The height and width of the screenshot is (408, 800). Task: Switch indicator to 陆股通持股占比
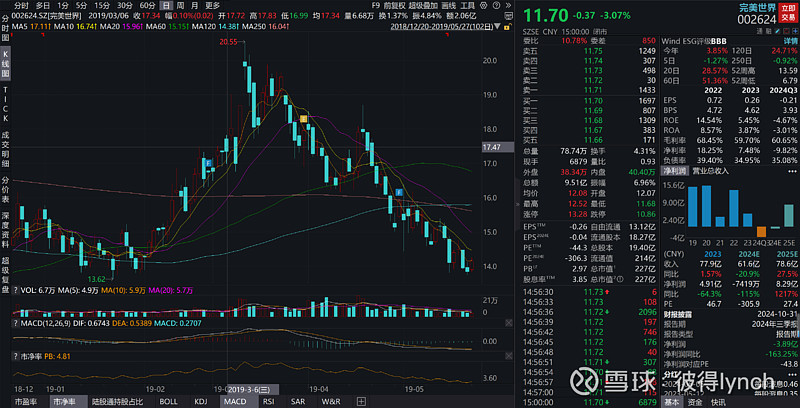click(x=117, y=401)
